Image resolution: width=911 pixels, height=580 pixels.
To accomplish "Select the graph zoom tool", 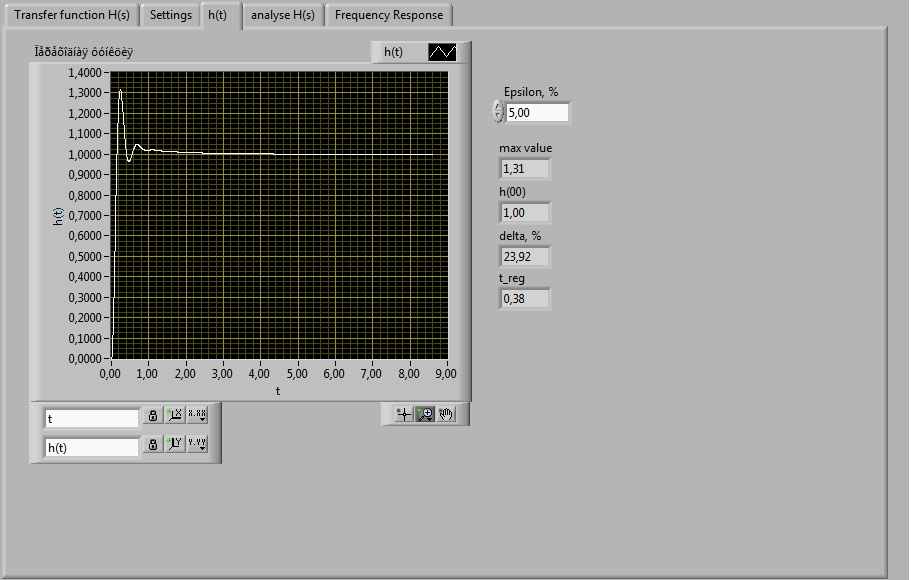I will (425, 414).
